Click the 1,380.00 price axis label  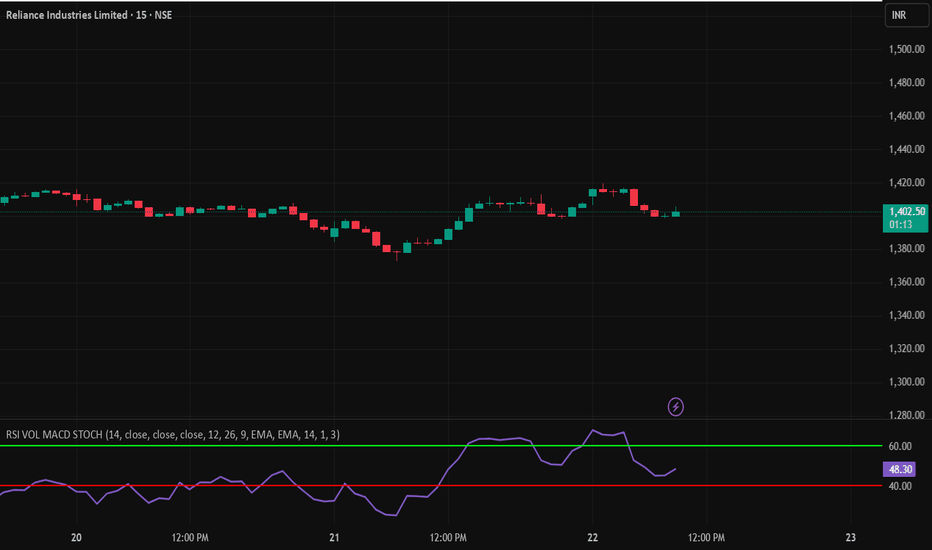click(x=906, y=249)
